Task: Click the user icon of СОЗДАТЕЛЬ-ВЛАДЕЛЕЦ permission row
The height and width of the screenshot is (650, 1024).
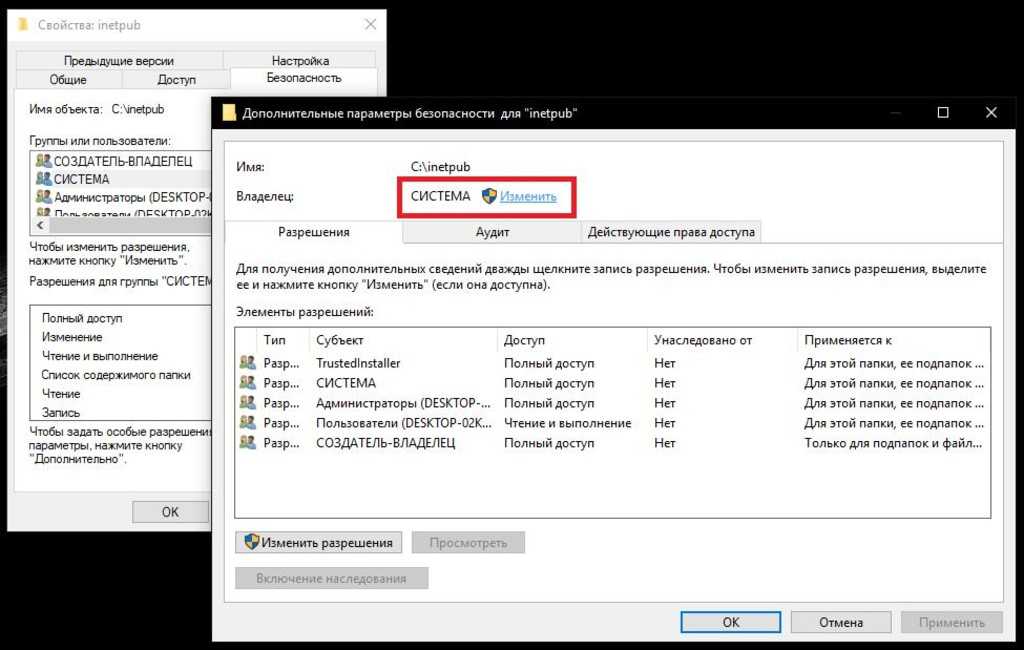Action: tap(247, 443)
